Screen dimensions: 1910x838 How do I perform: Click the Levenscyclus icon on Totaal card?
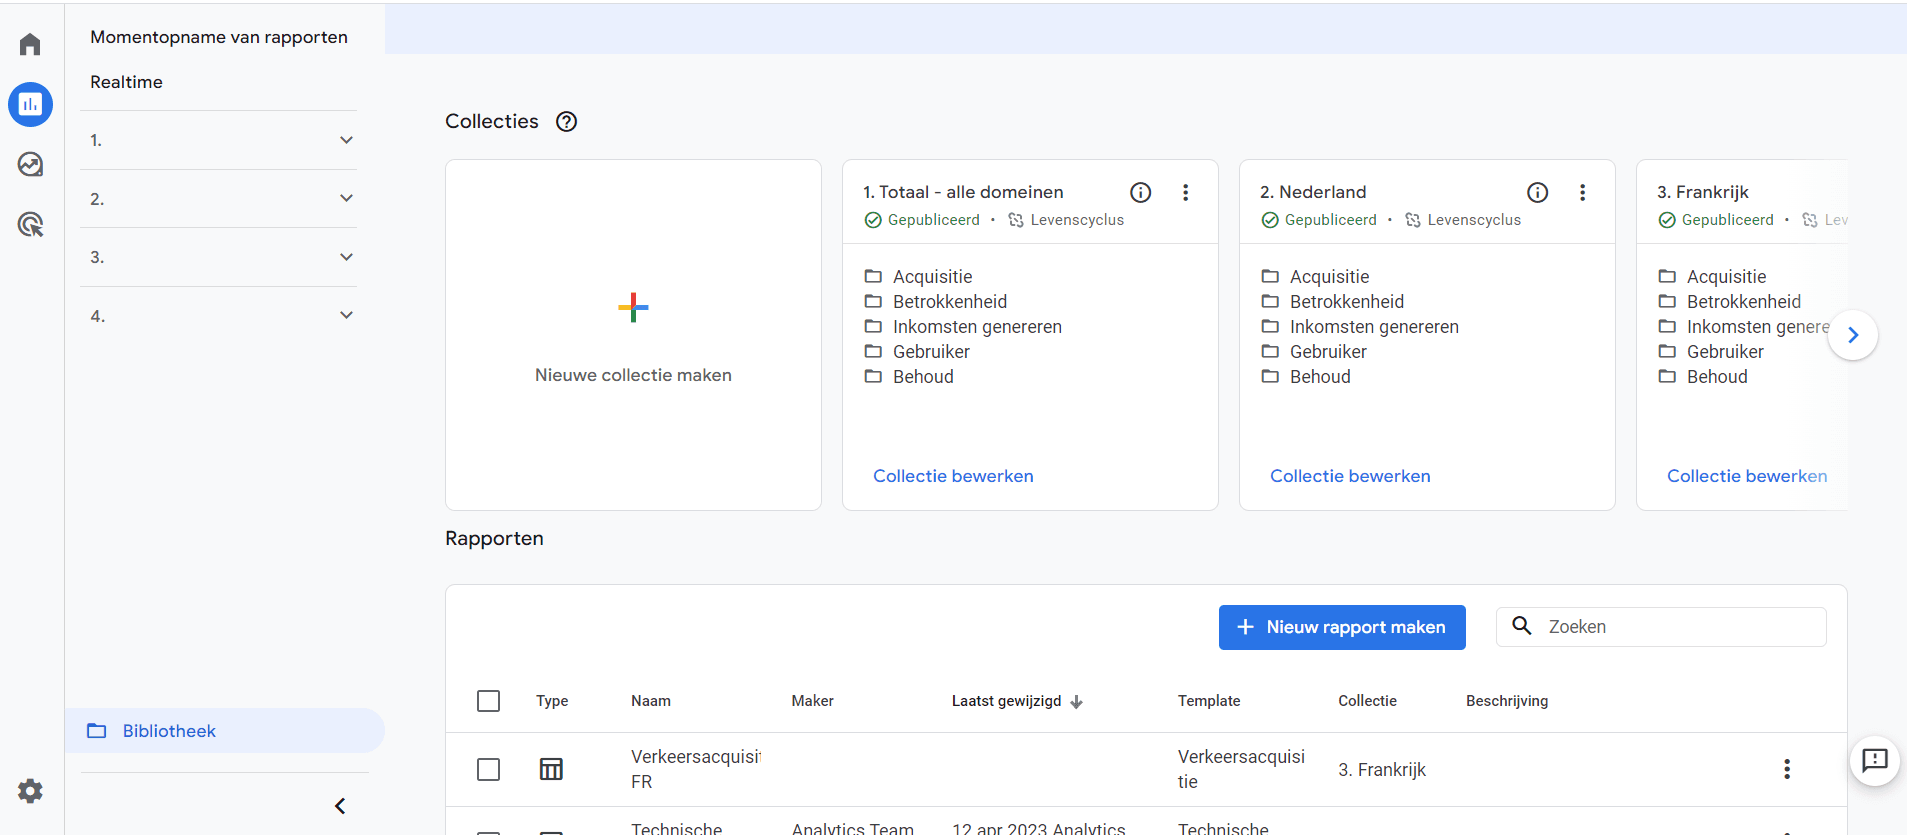pos(1016,220)
